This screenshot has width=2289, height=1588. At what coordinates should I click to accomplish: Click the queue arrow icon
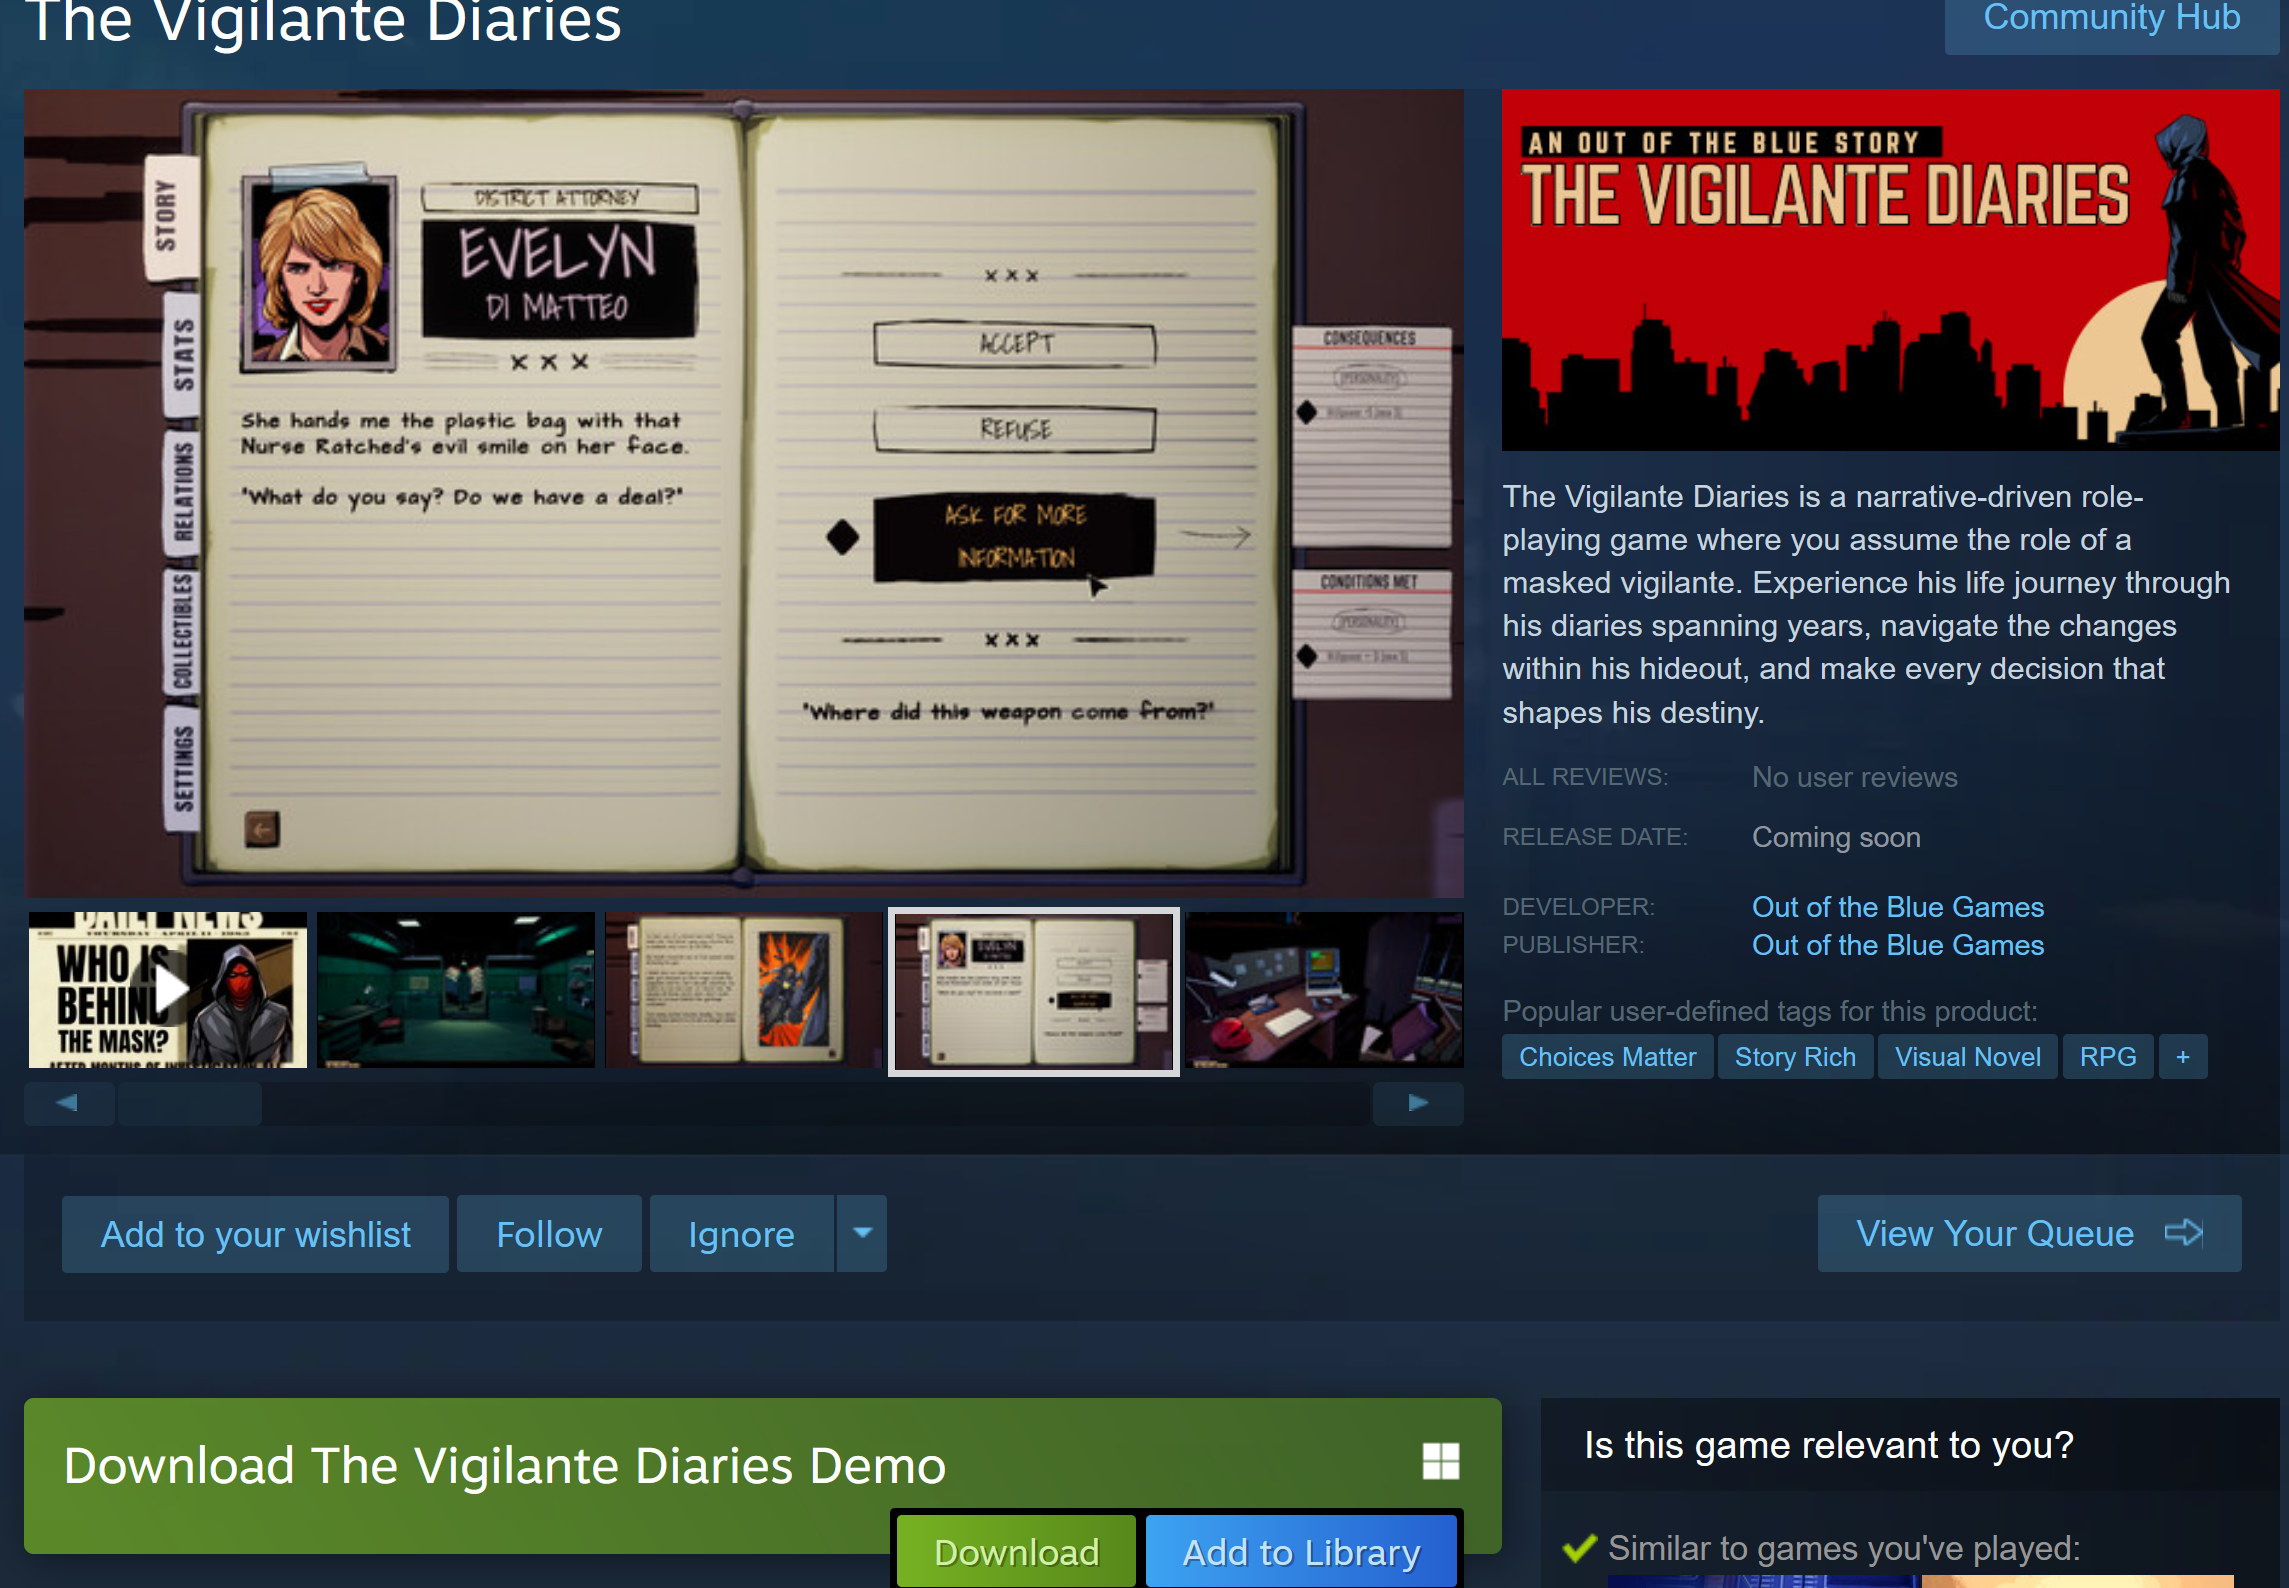[x=2184, y=1232]
